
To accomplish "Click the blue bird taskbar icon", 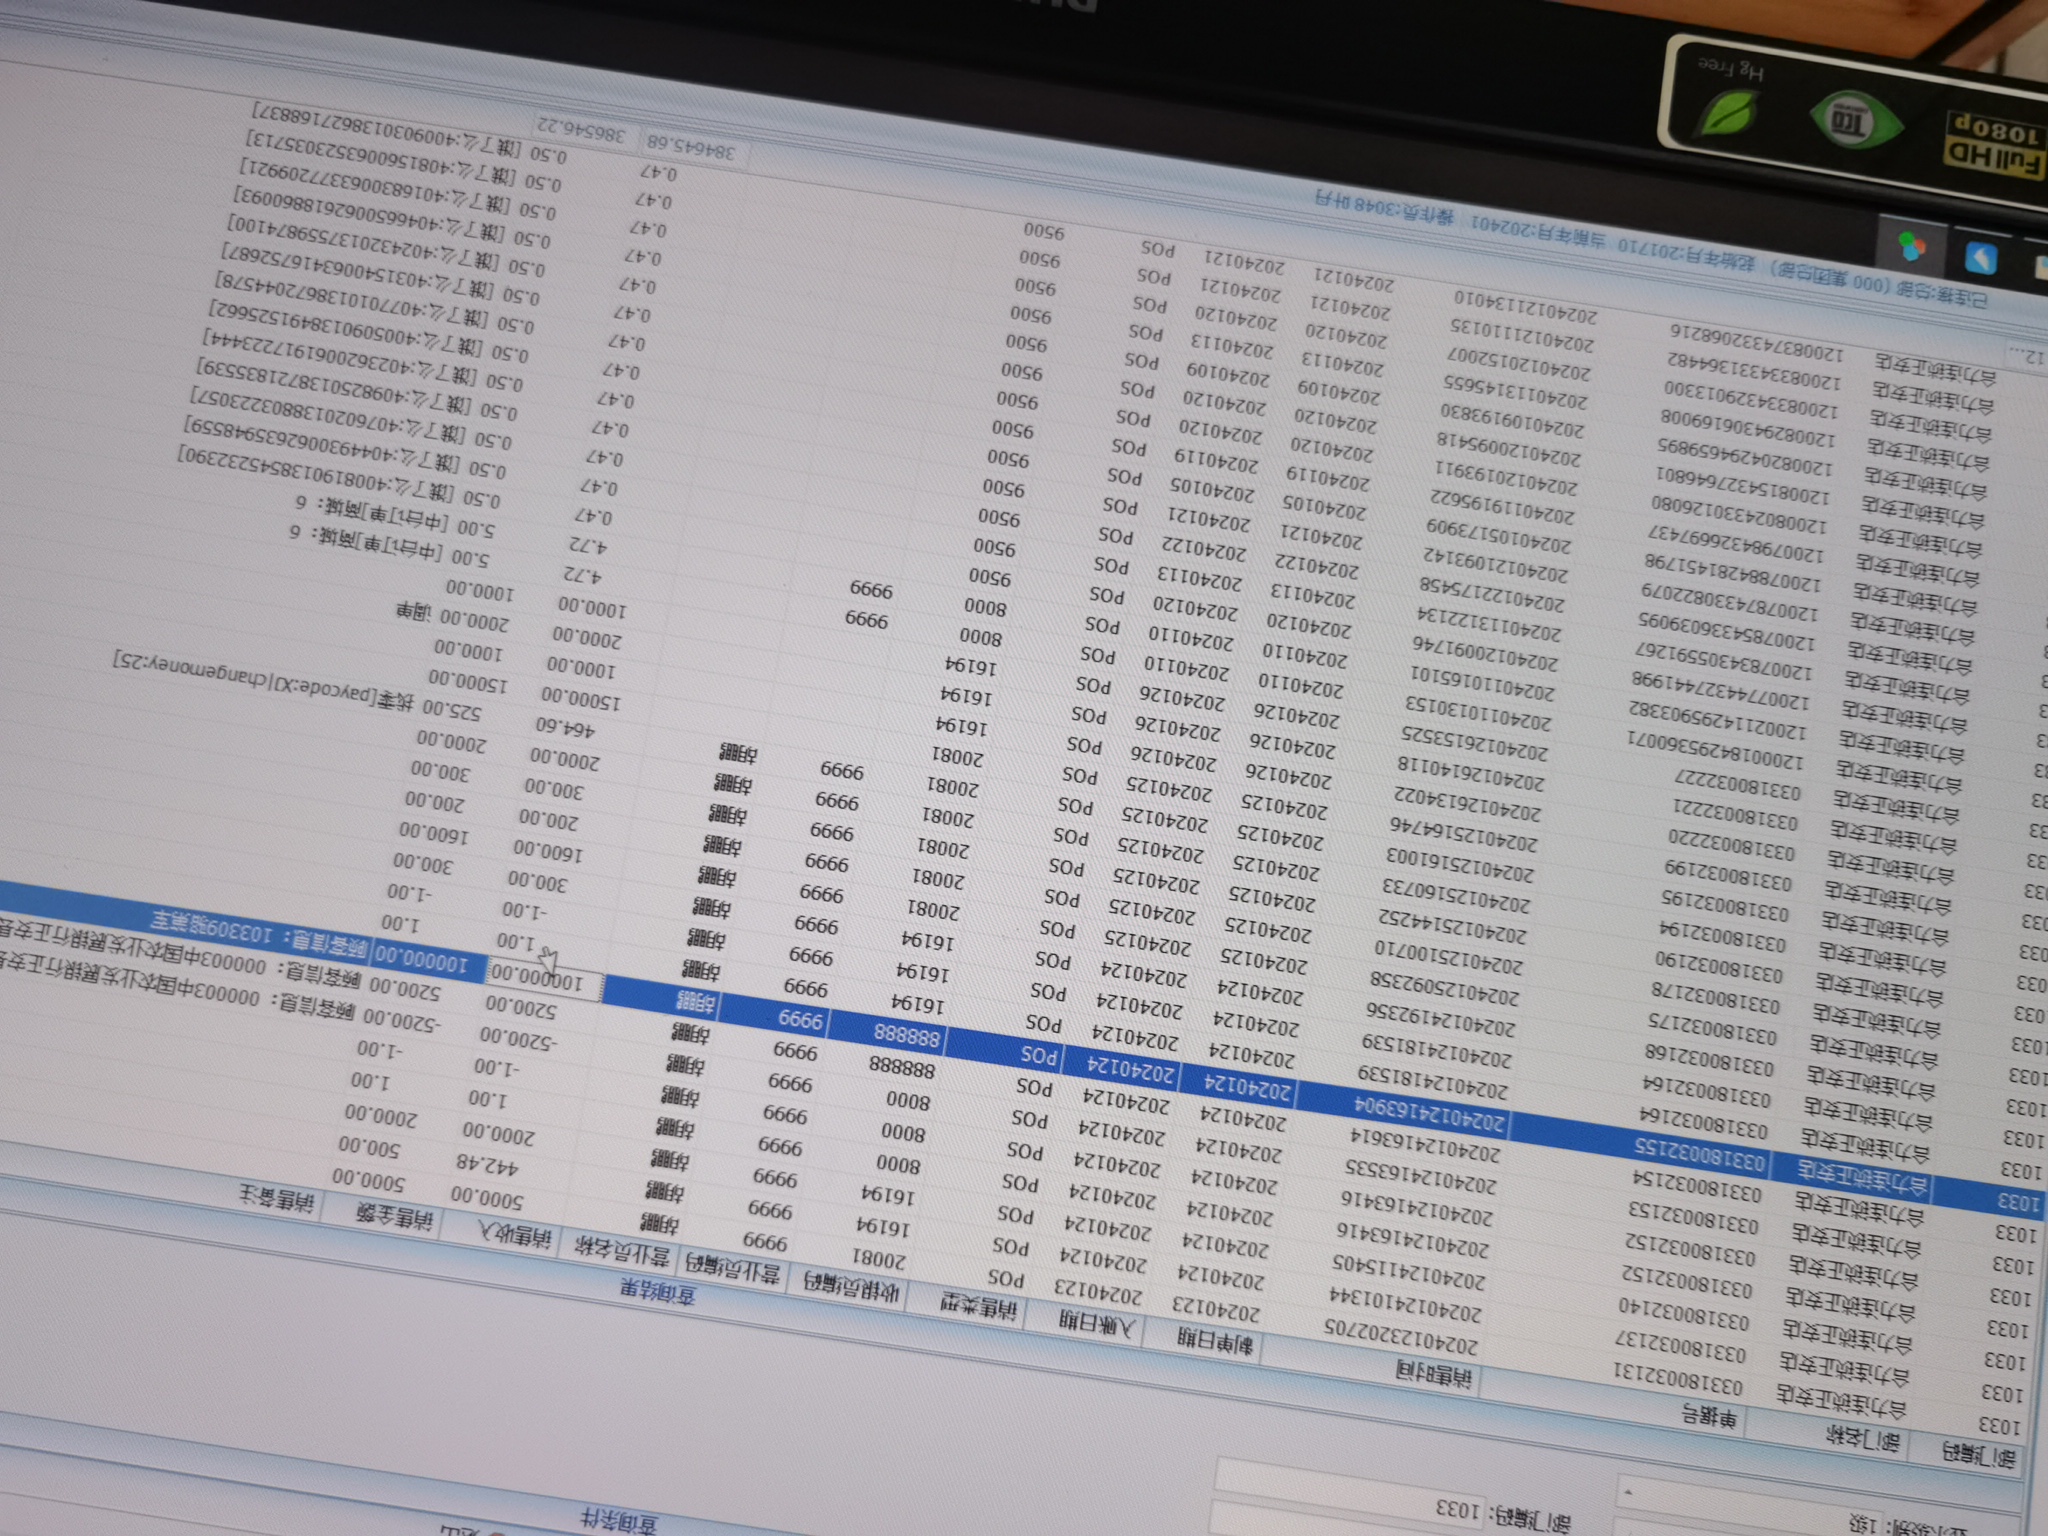I will tap(1981, 258).
